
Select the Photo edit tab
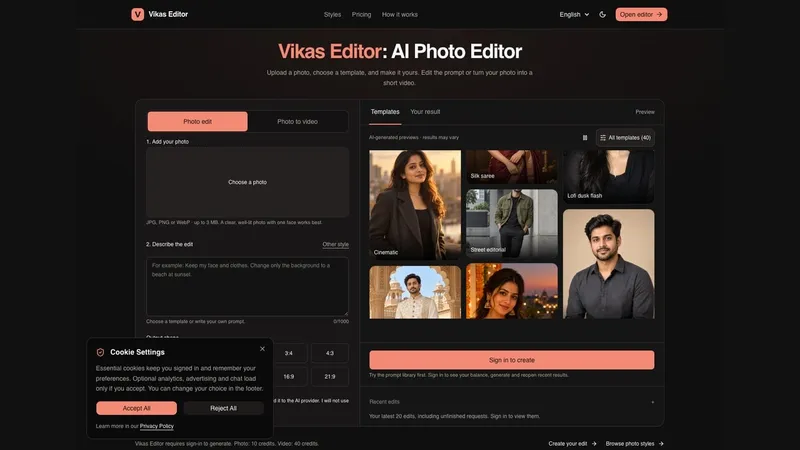[x=197, y=121]
